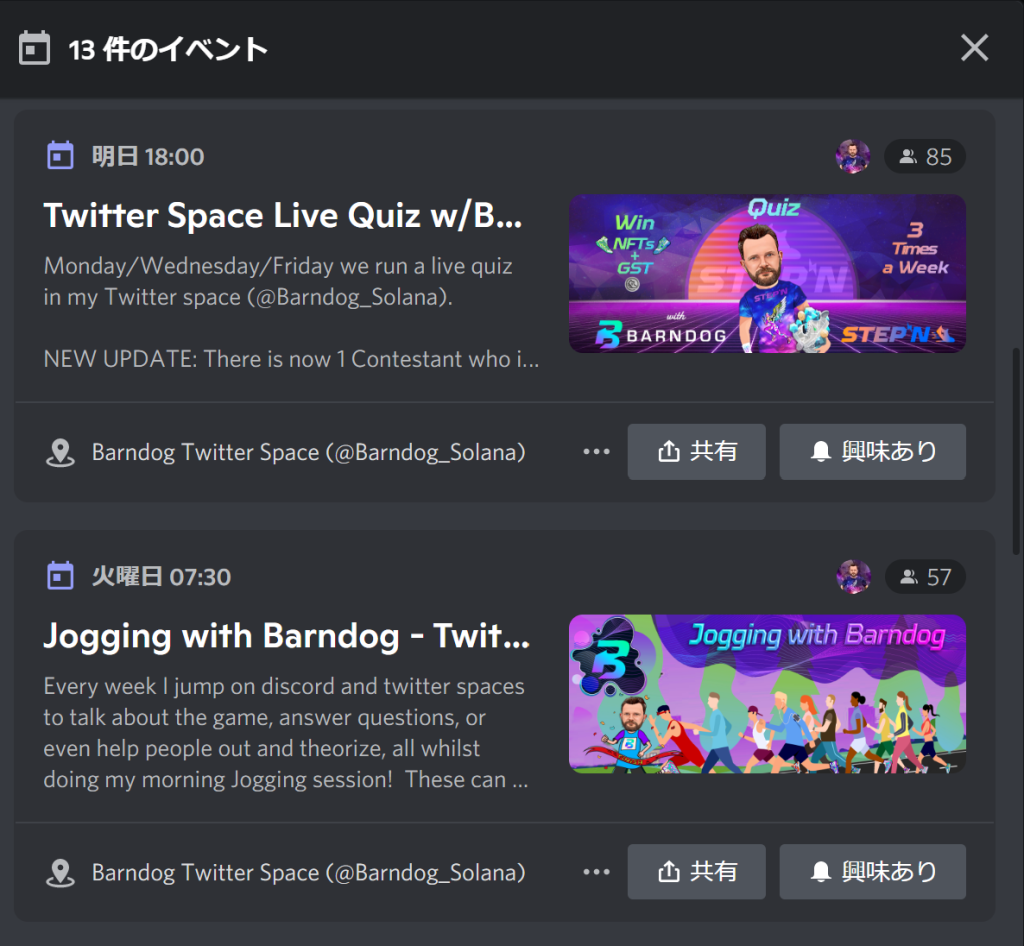Click the Jogging with Barndog banner image
The height and width of the screenshot is (946, 1024).
click(767, 694)
